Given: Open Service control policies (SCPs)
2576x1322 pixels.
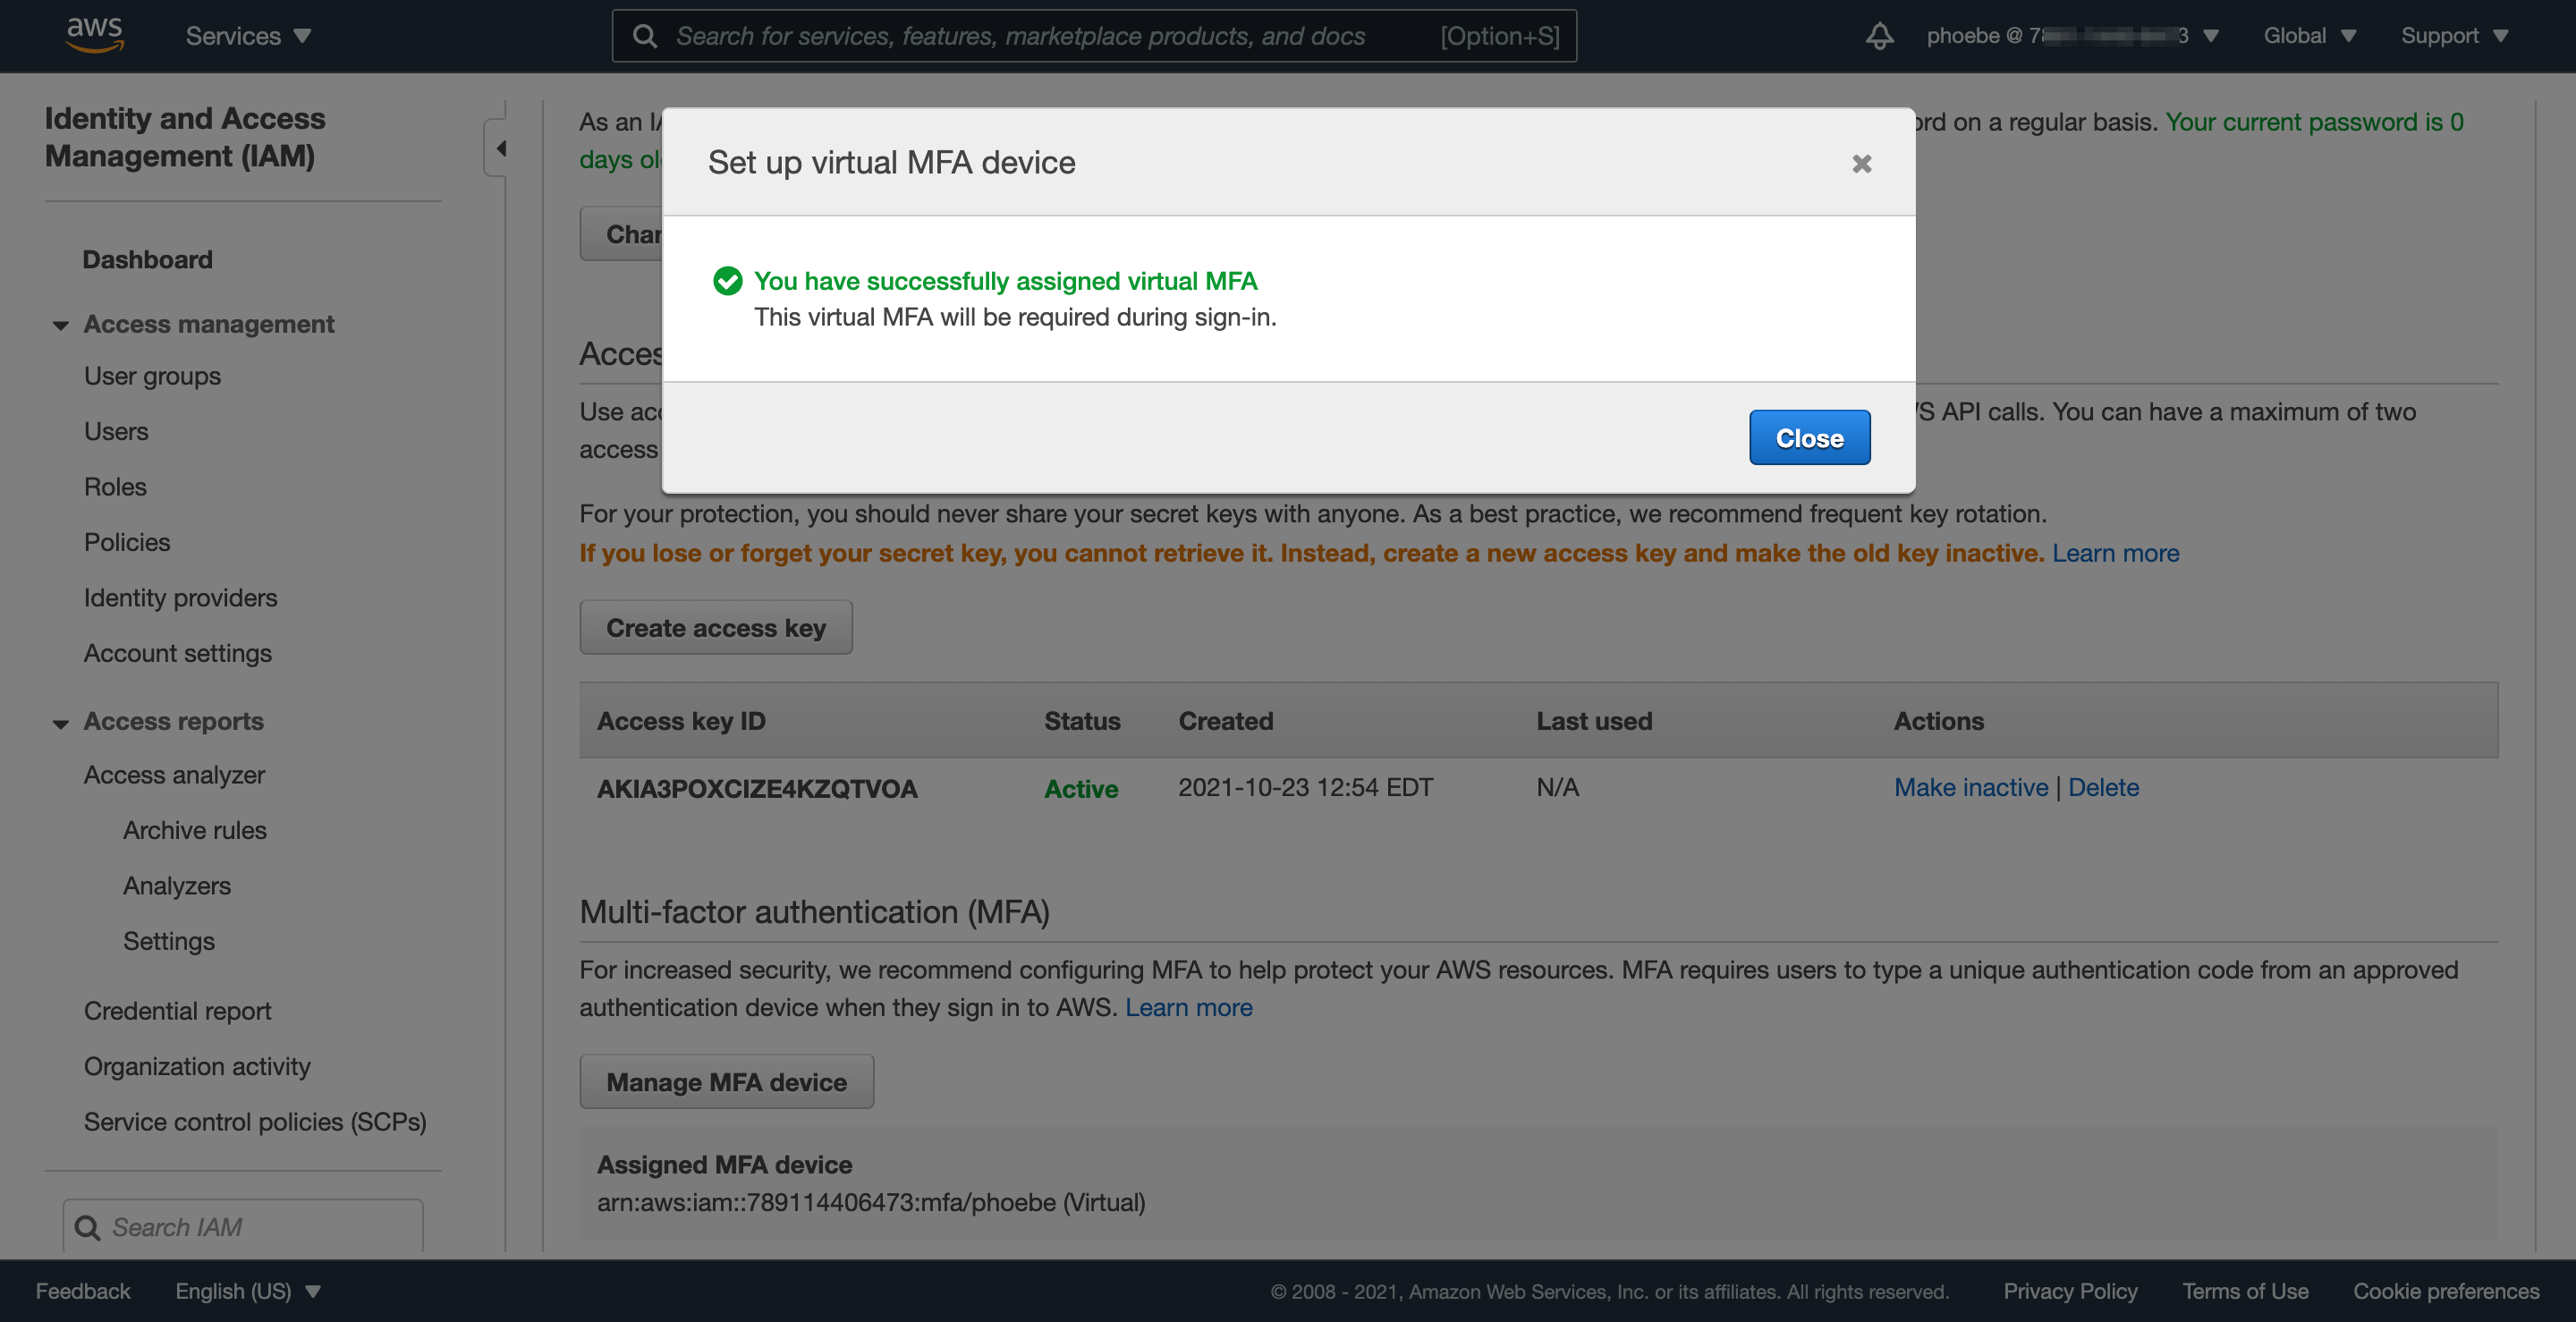Looking at the screenshot, I should point(255,1122).
